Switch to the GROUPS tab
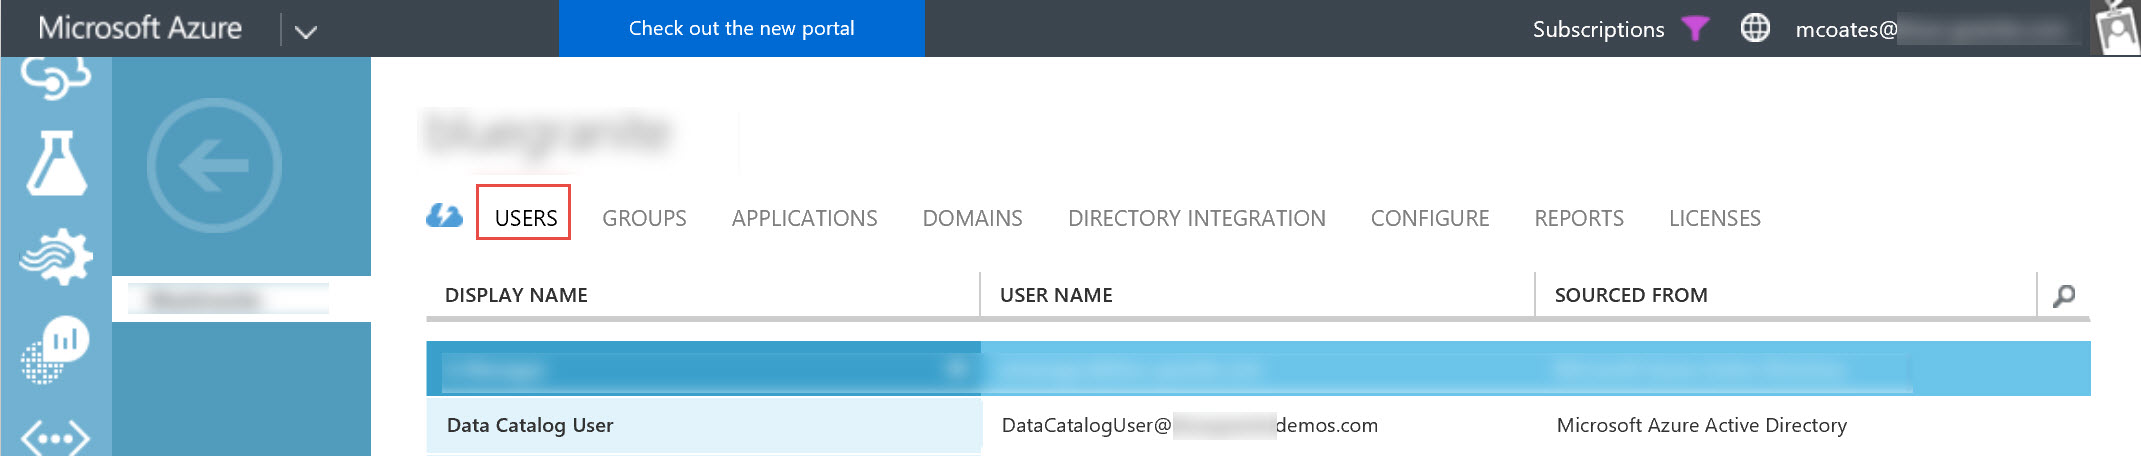The height and width of the screenshot is (456, 2141). (x=644, y=217)
